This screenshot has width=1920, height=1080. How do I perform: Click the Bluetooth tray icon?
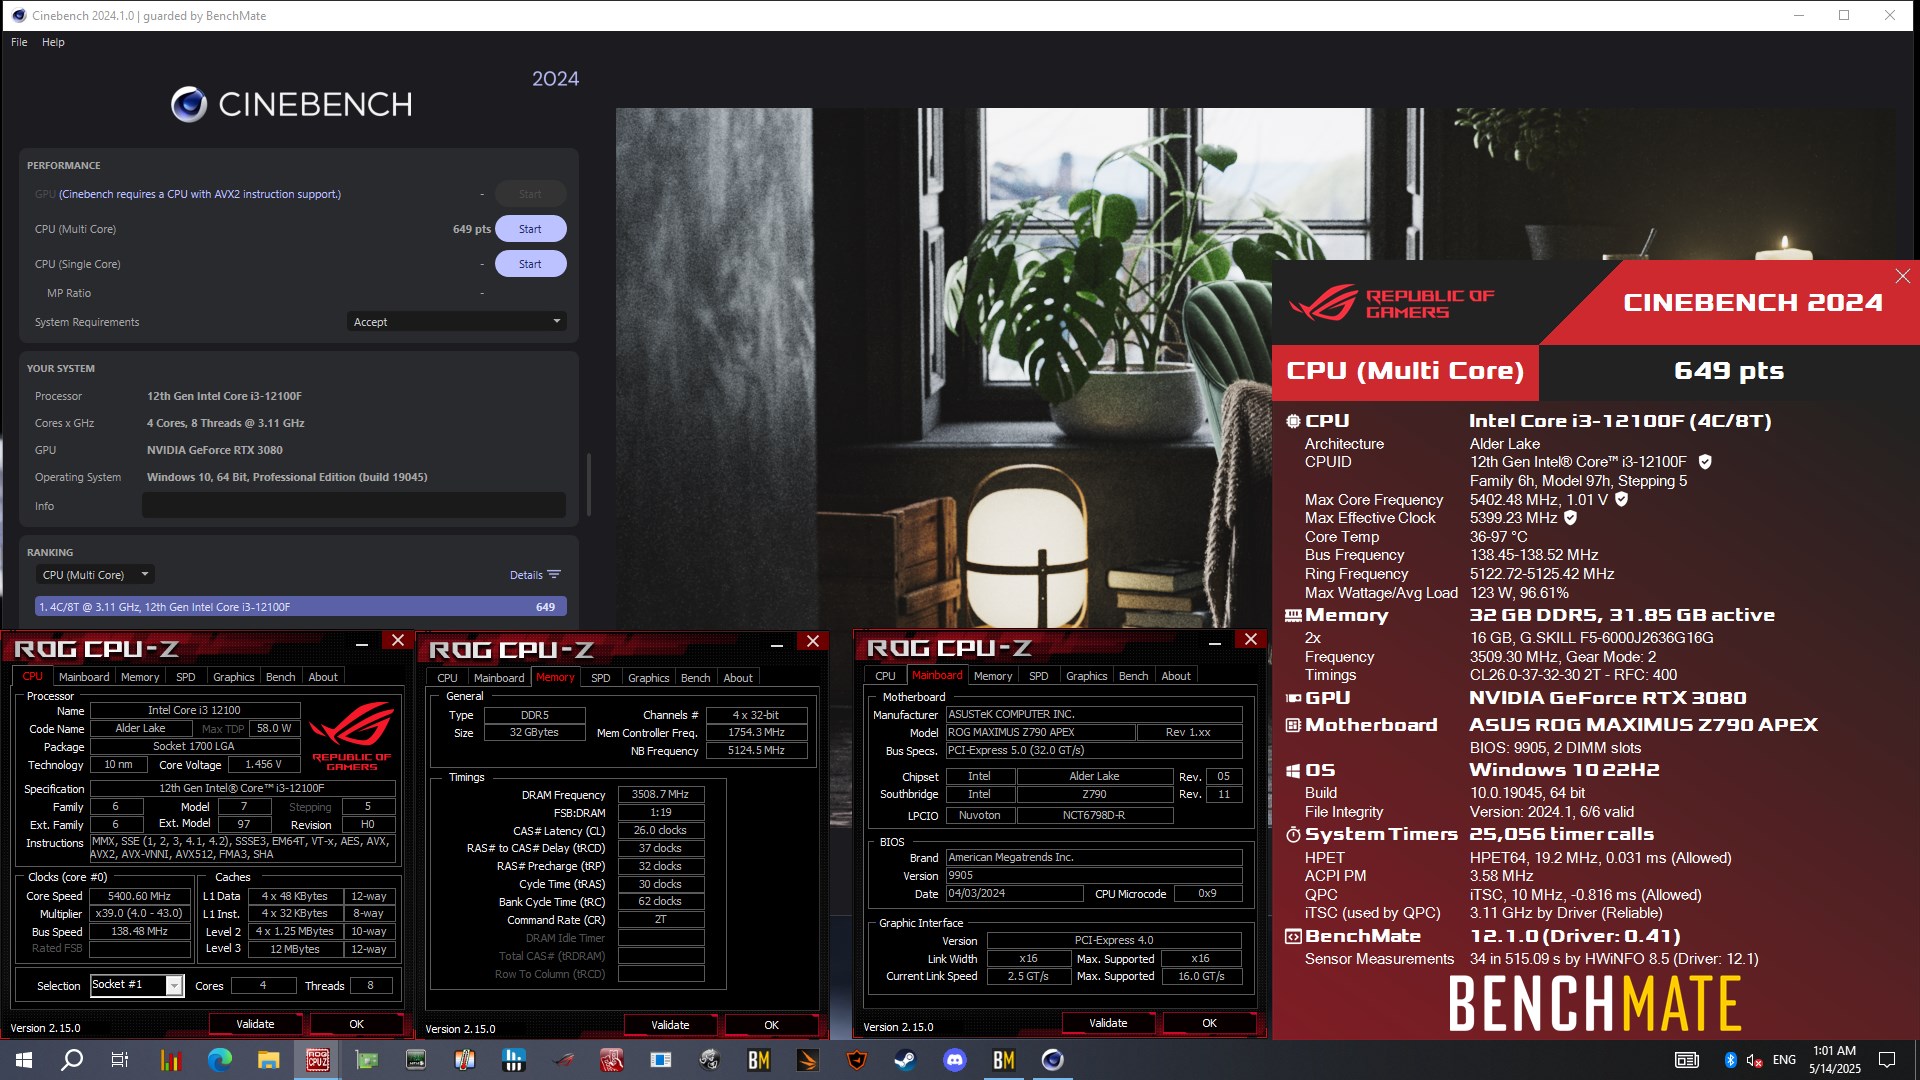[x=1730, y=1060]
